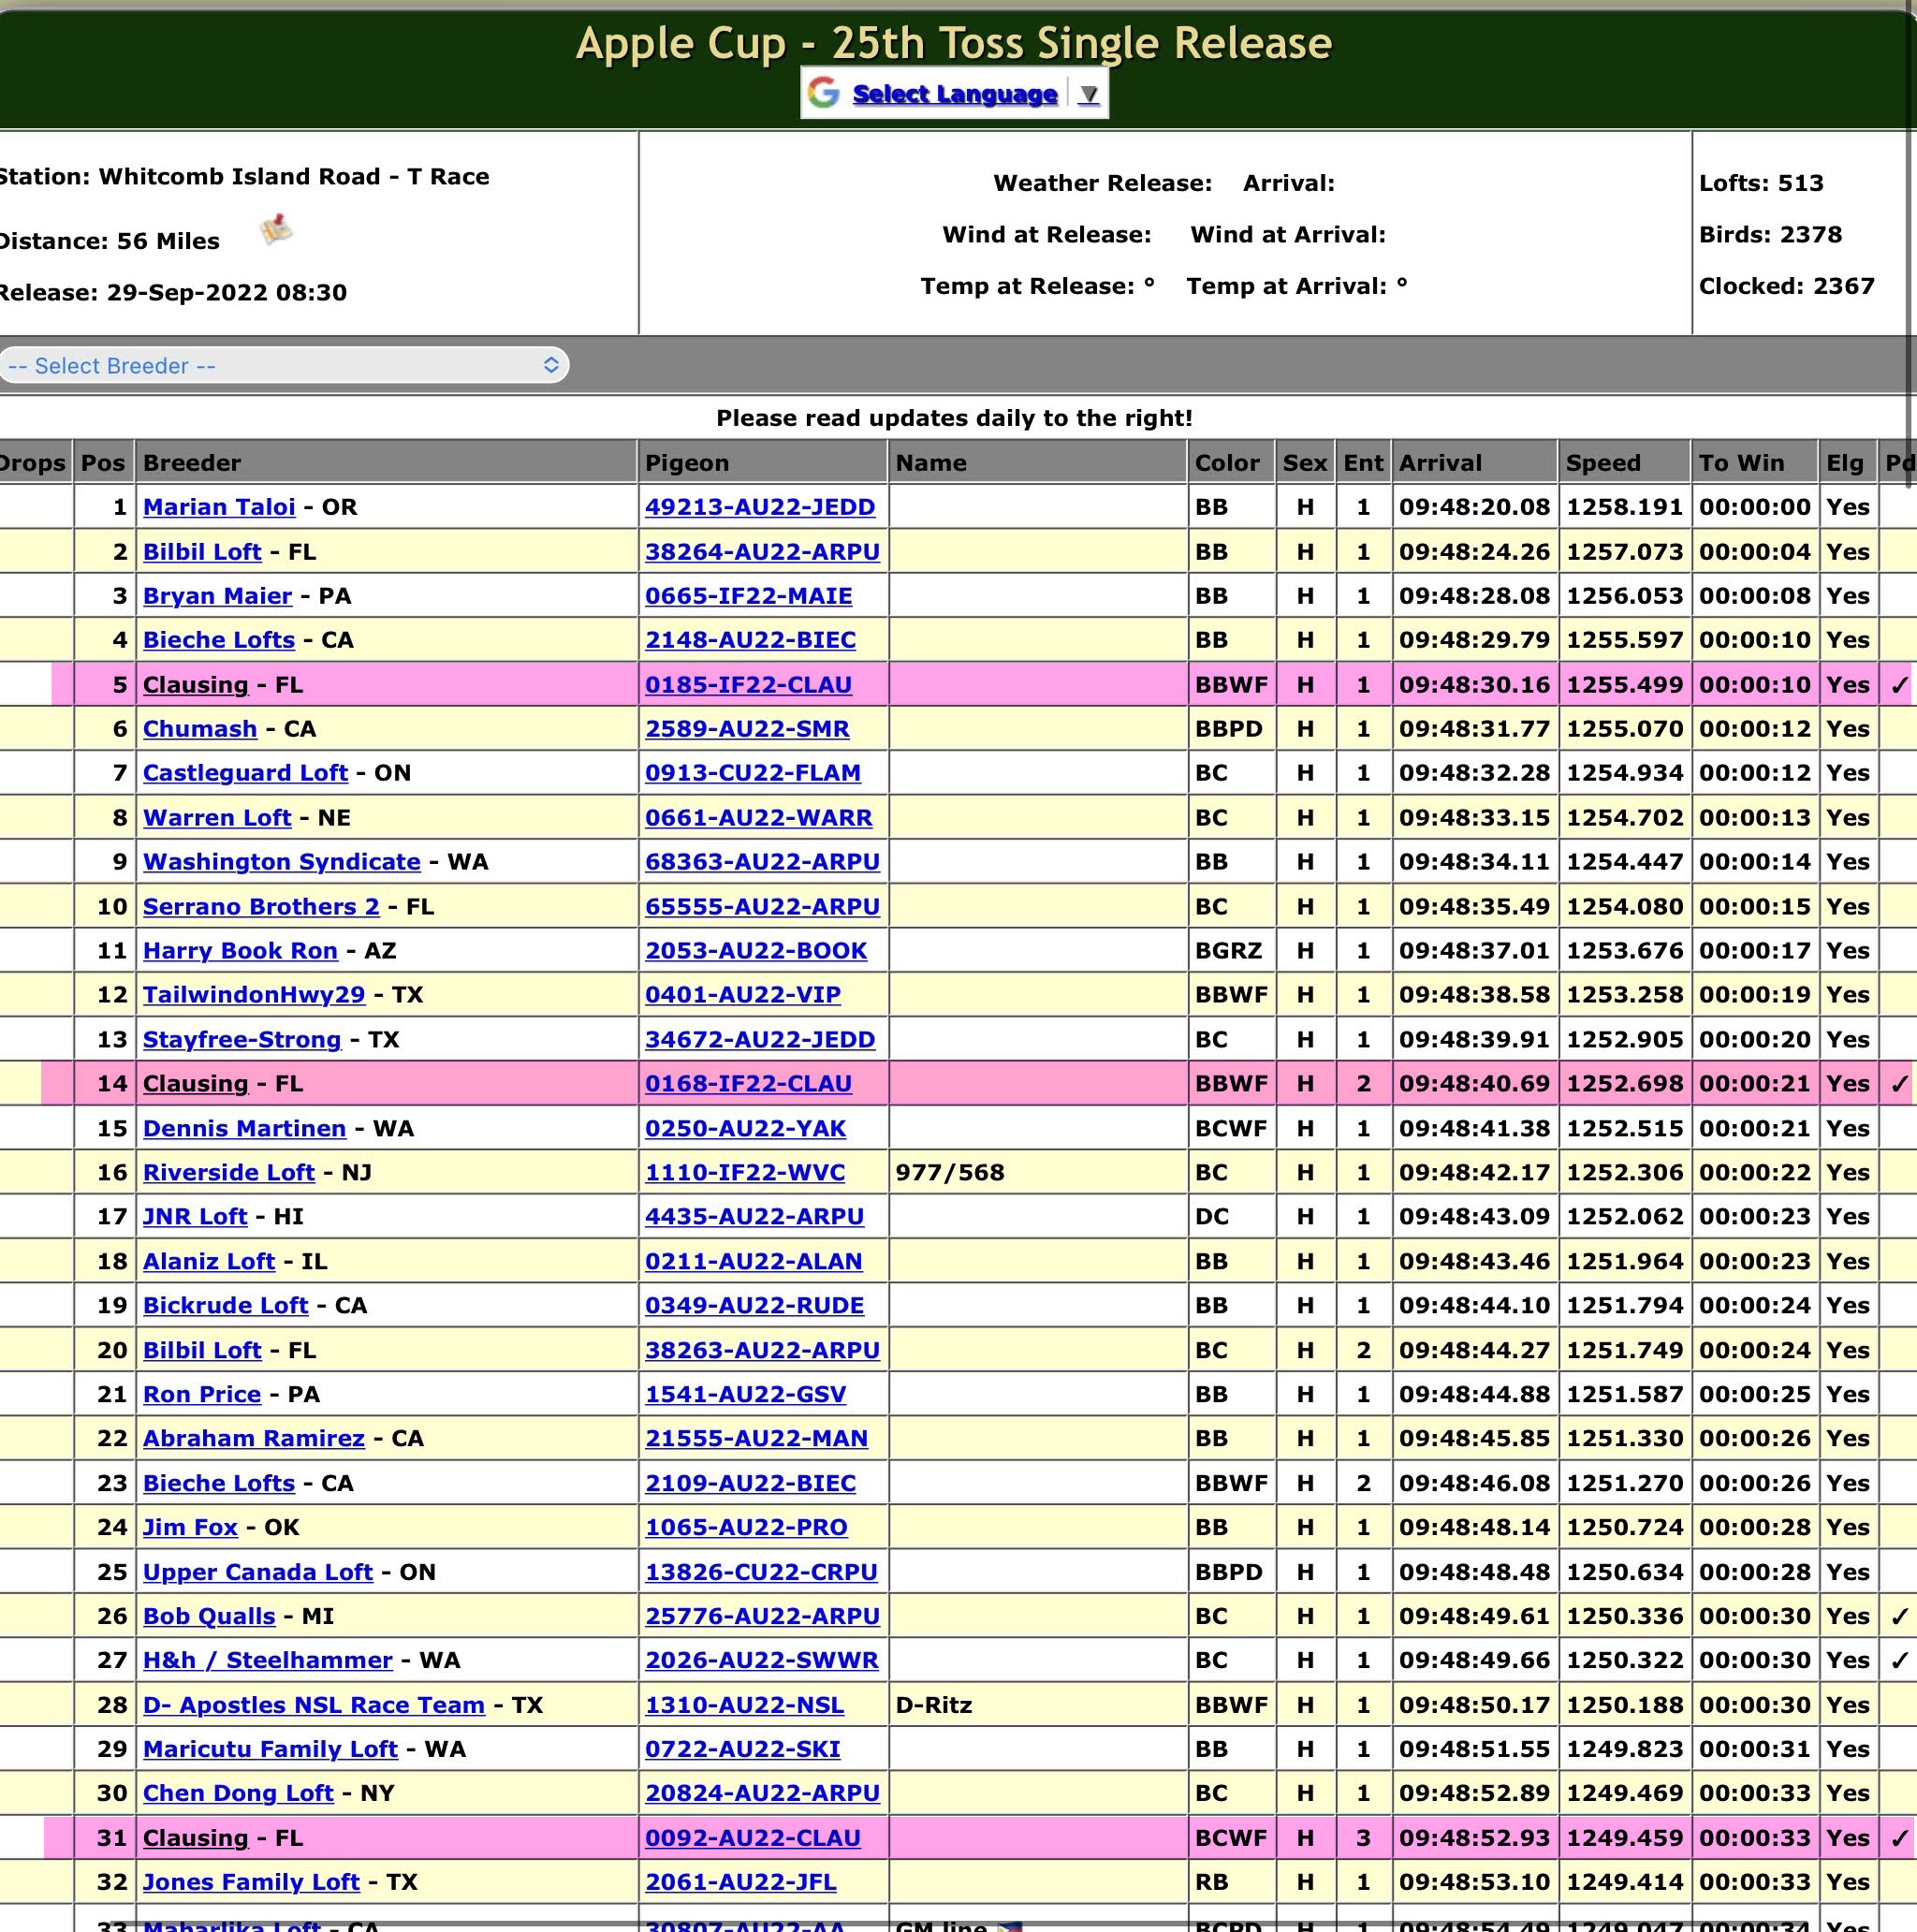
Task: Open breeder Ron Price
Action: coord(202,1395)
